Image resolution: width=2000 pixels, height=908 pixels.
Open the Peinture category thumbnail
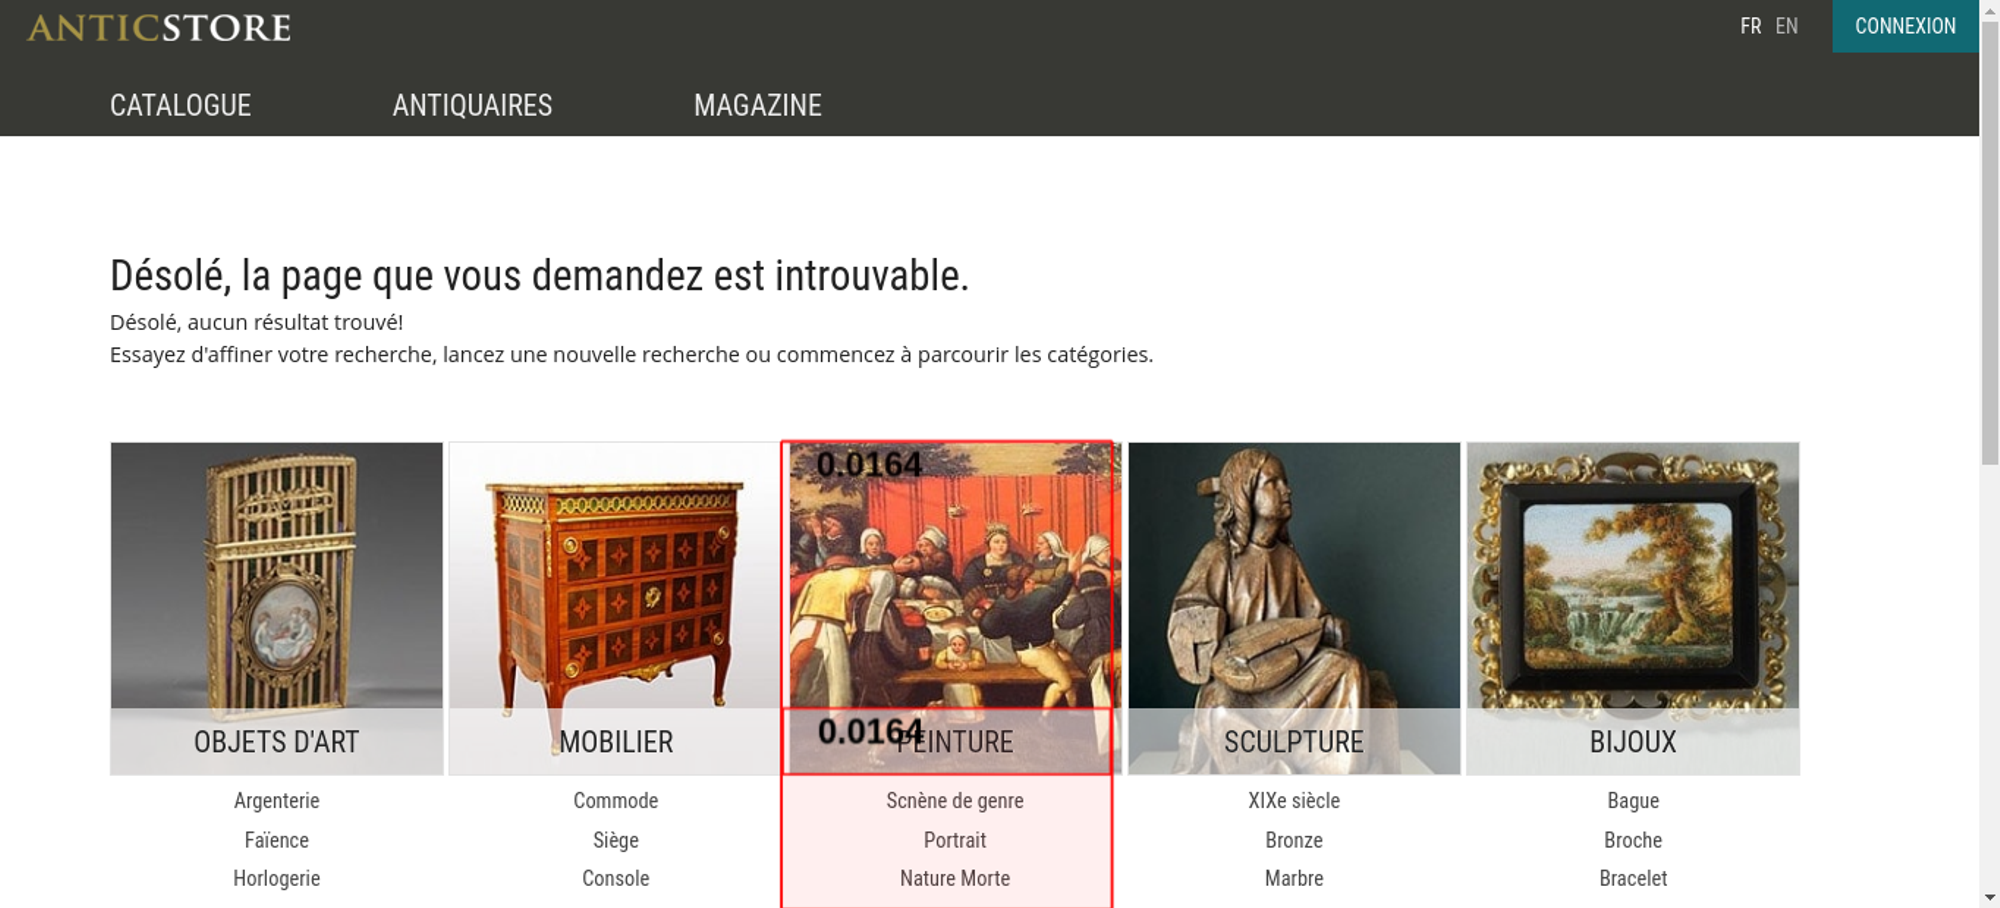pyautogui.click(x=954, y=608)
